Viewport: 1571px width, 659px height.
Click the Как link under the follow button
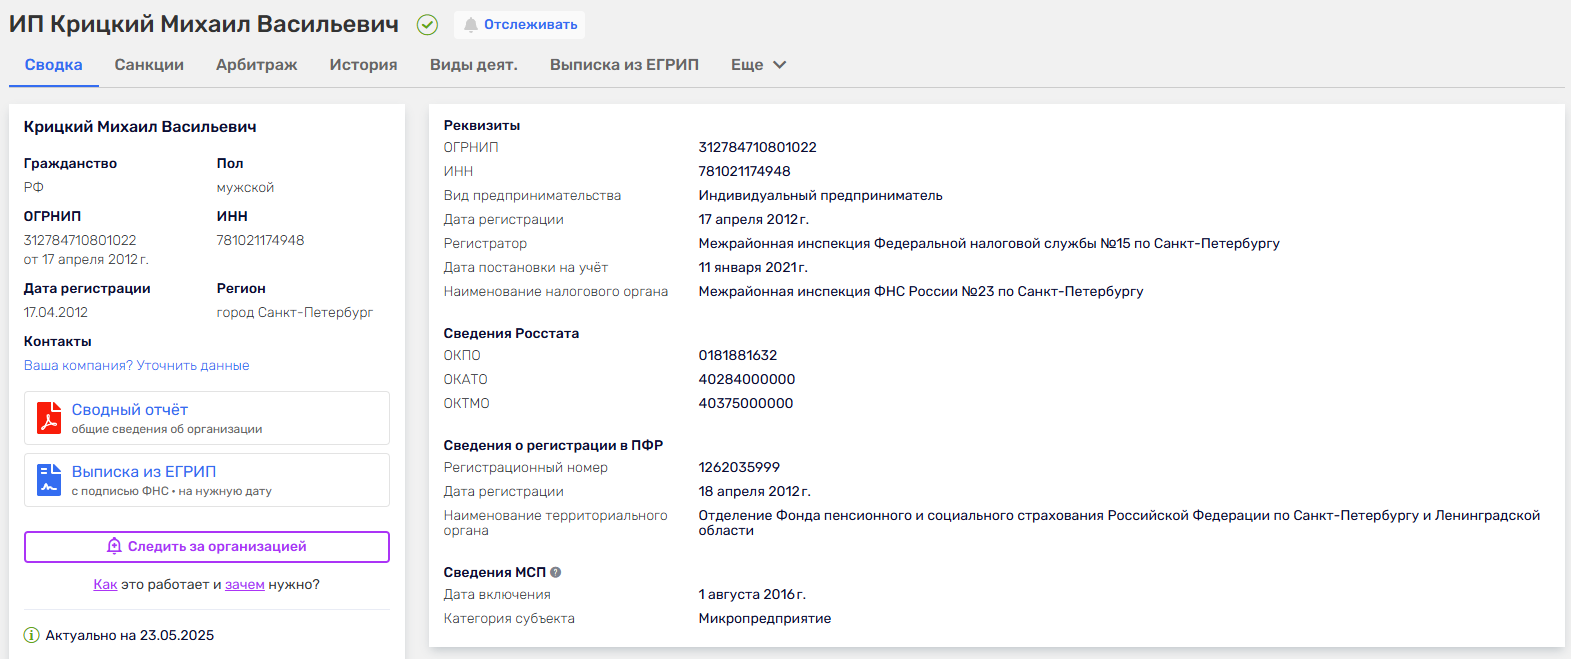[105, 585]
